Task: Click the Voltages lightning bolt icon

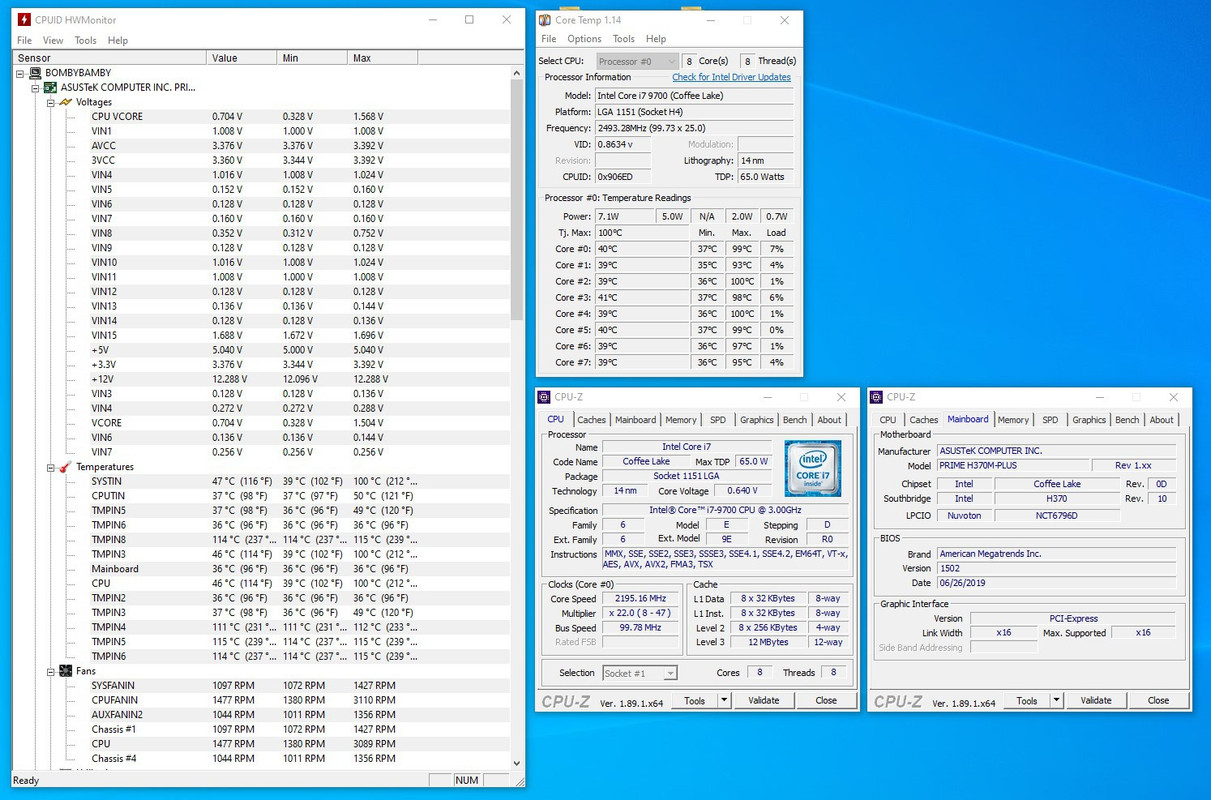Action: coord(66,102)
